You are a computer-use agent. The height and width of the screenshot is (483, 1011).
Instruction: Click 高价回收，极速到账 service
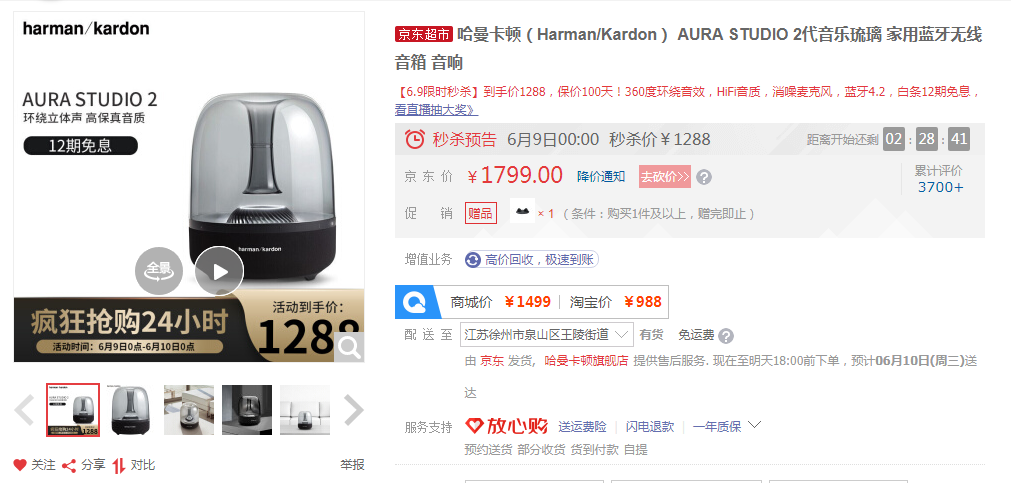532,259
